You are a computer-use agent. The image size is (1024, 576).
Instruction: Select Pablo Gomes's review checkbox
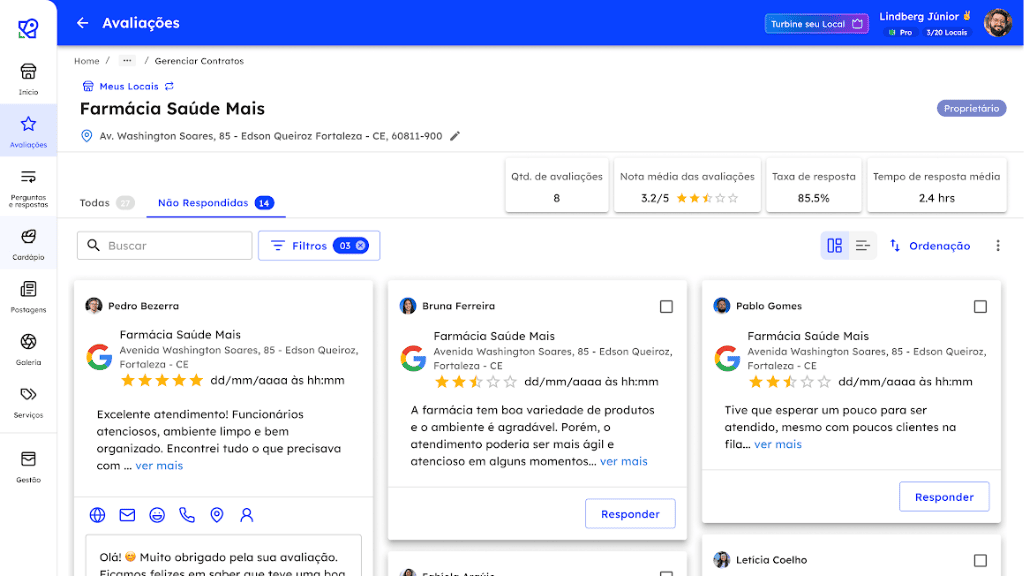point(980,306)
